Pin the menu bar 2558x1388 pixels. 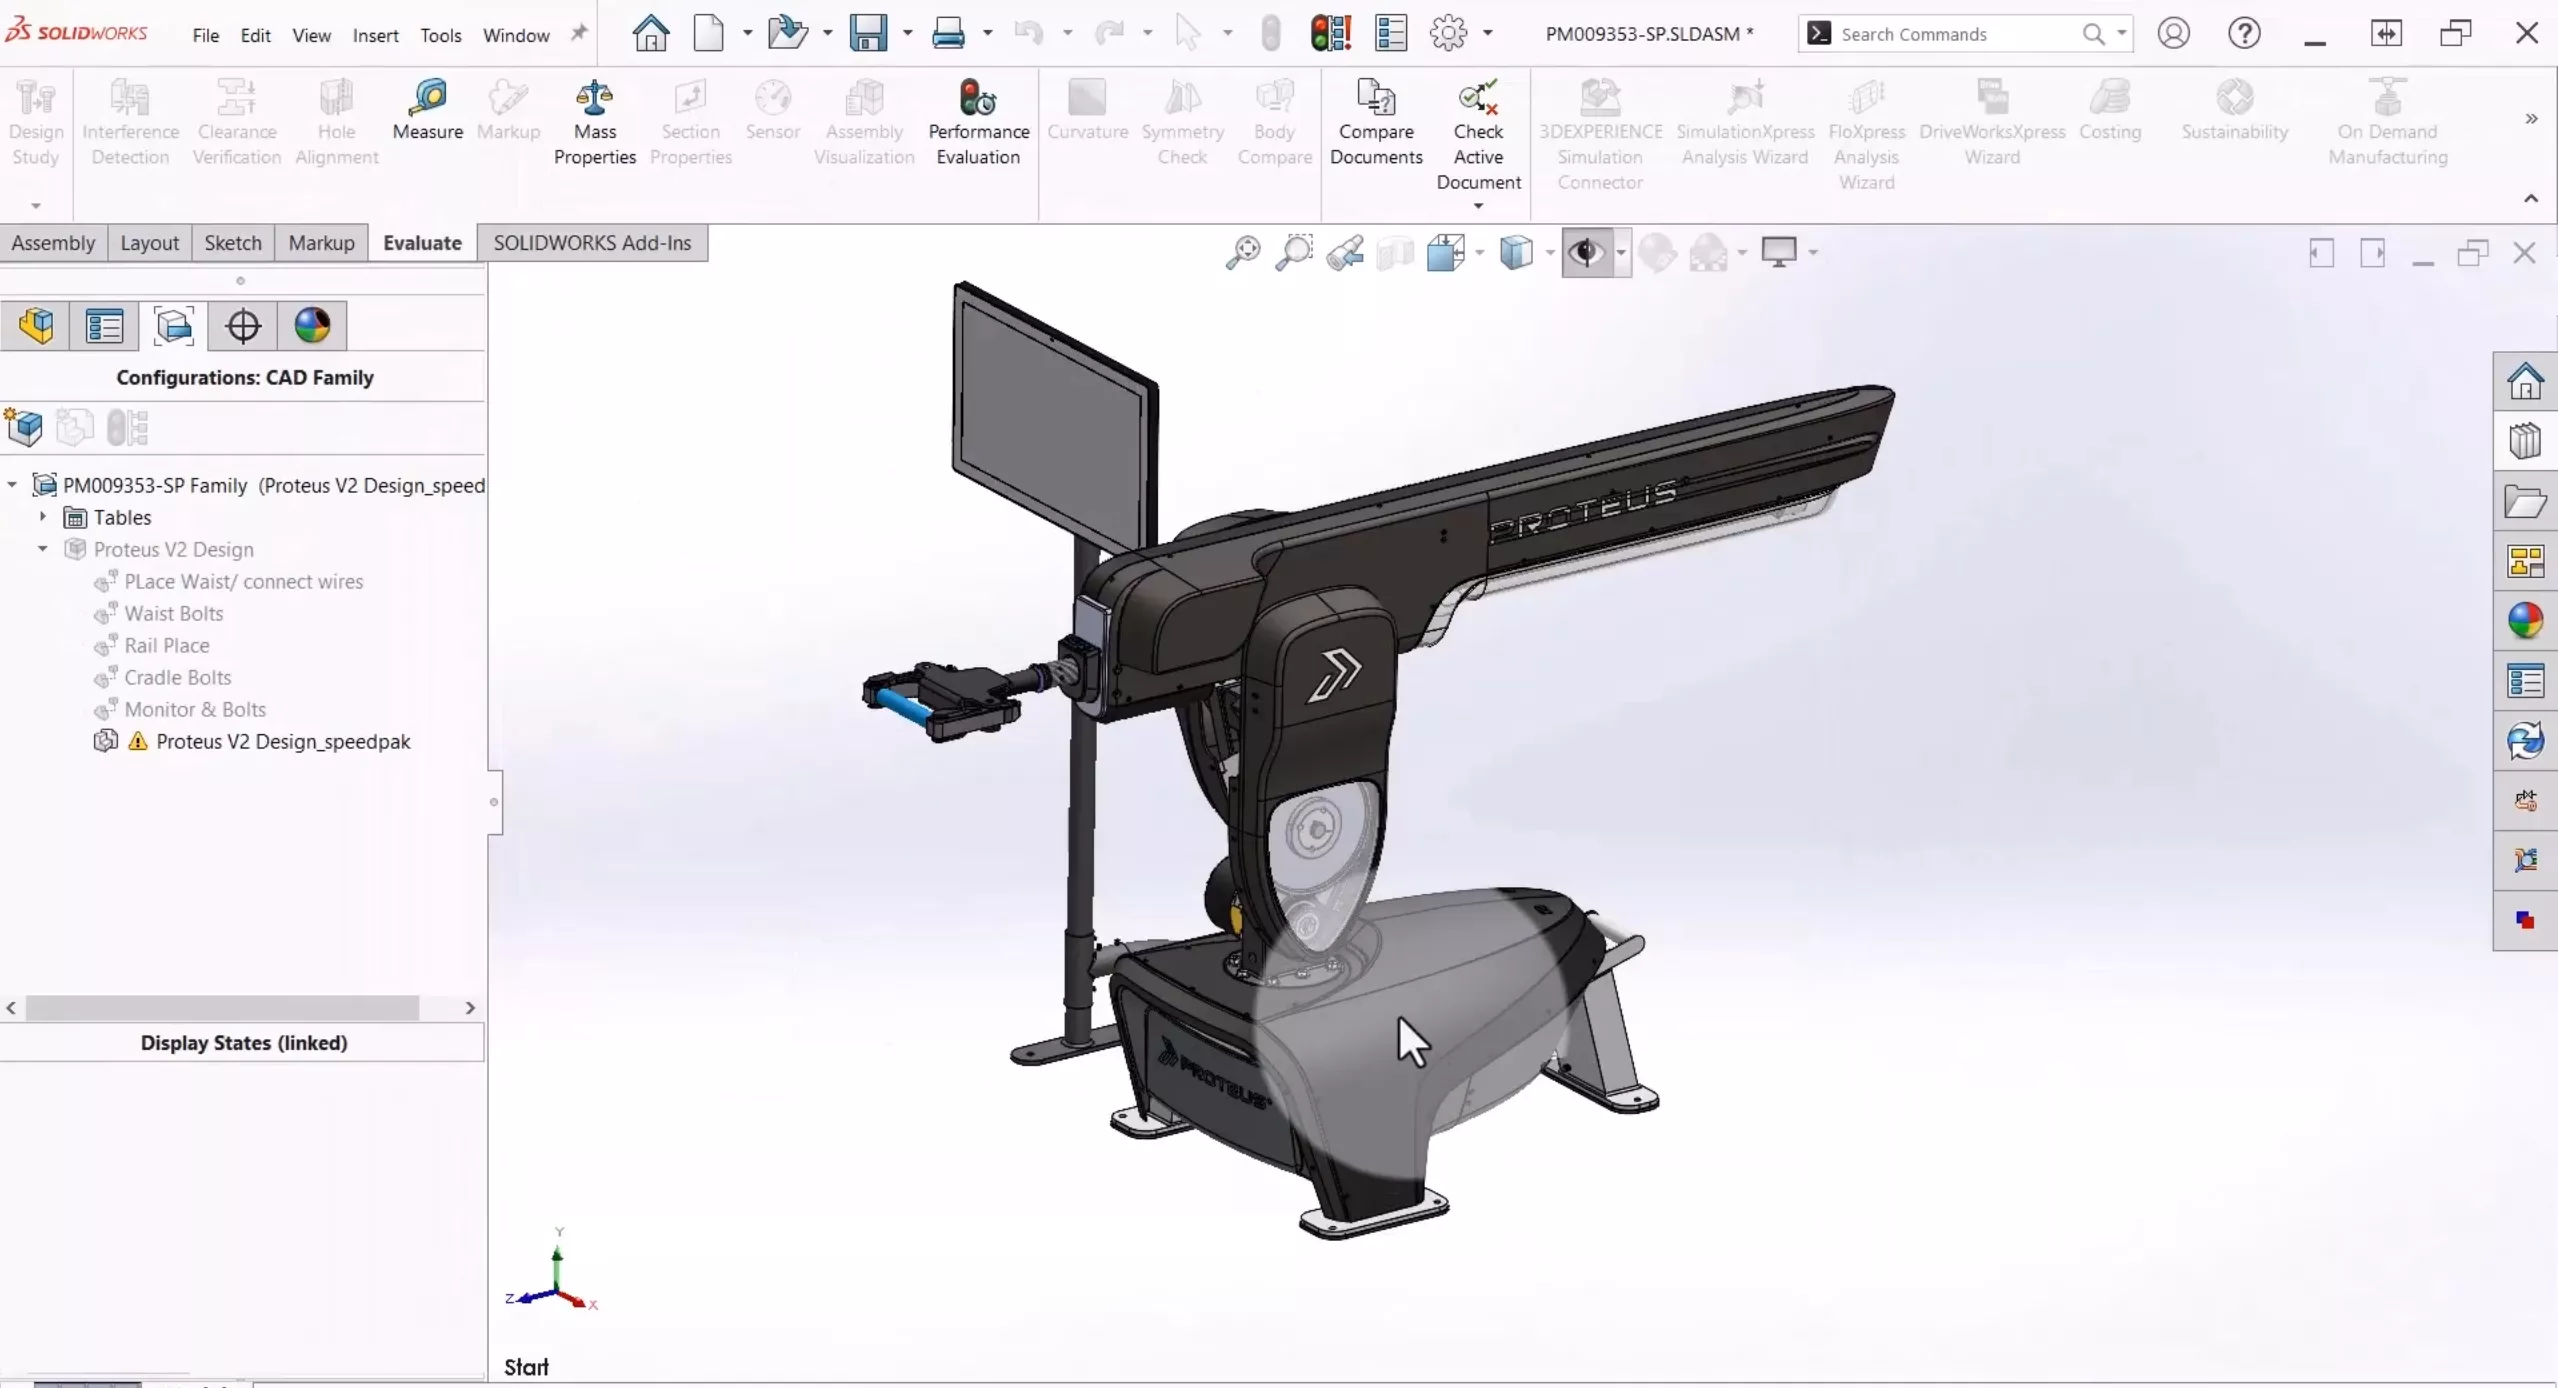point(578,33)
